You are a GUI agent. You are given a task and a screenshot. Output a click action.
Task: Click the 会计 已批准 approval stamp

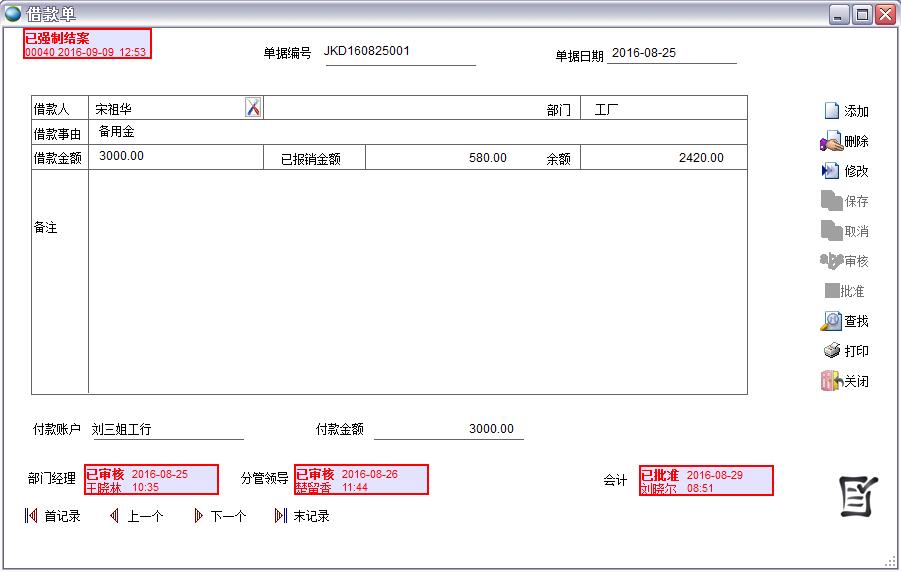coord(706,480)
